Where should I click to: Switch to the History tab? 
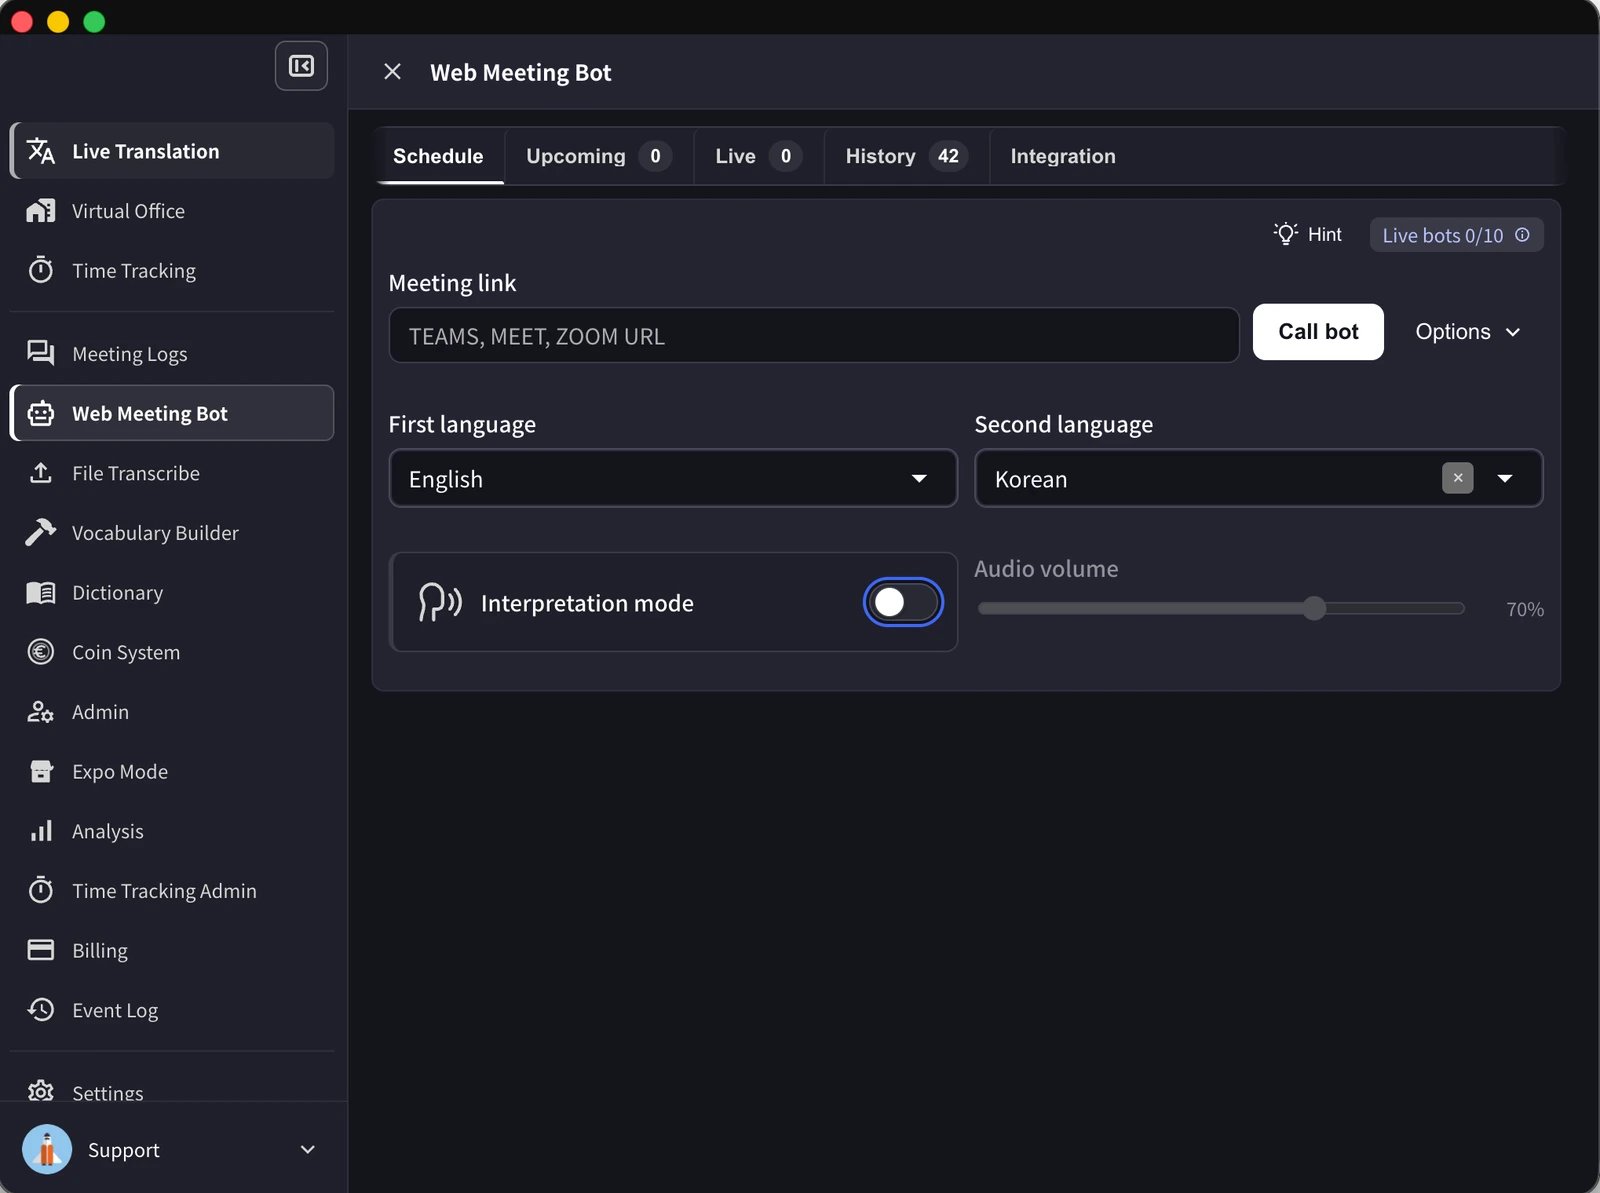pyautogui.click(x=905, y=156)
